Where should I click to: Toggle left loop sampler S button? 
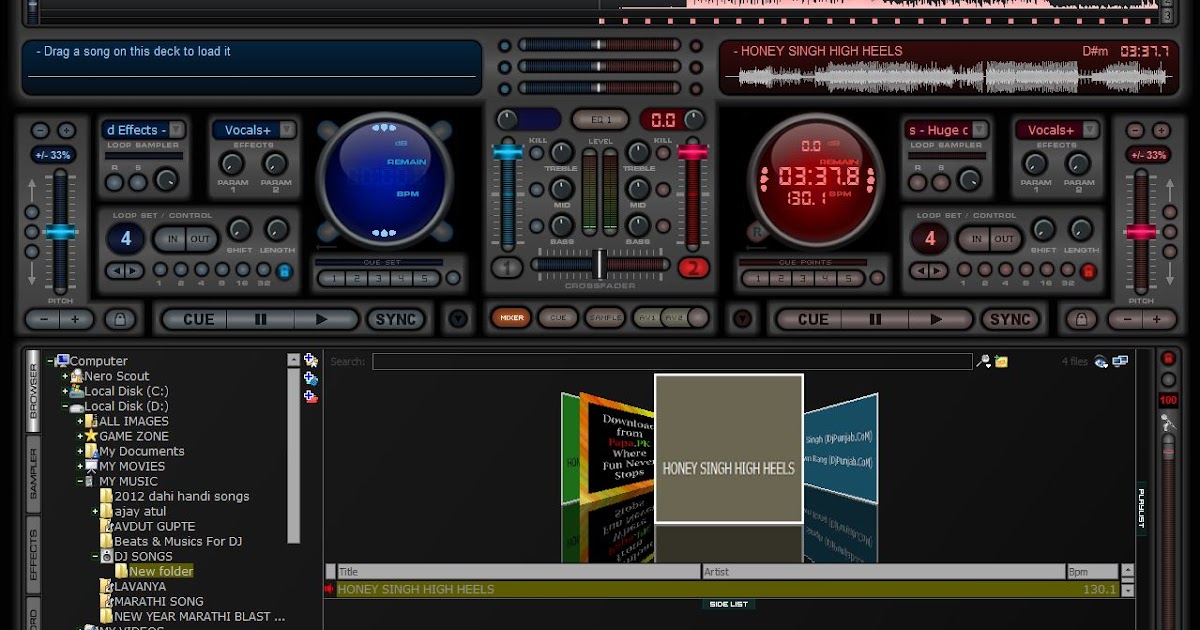tap(139, 182)
